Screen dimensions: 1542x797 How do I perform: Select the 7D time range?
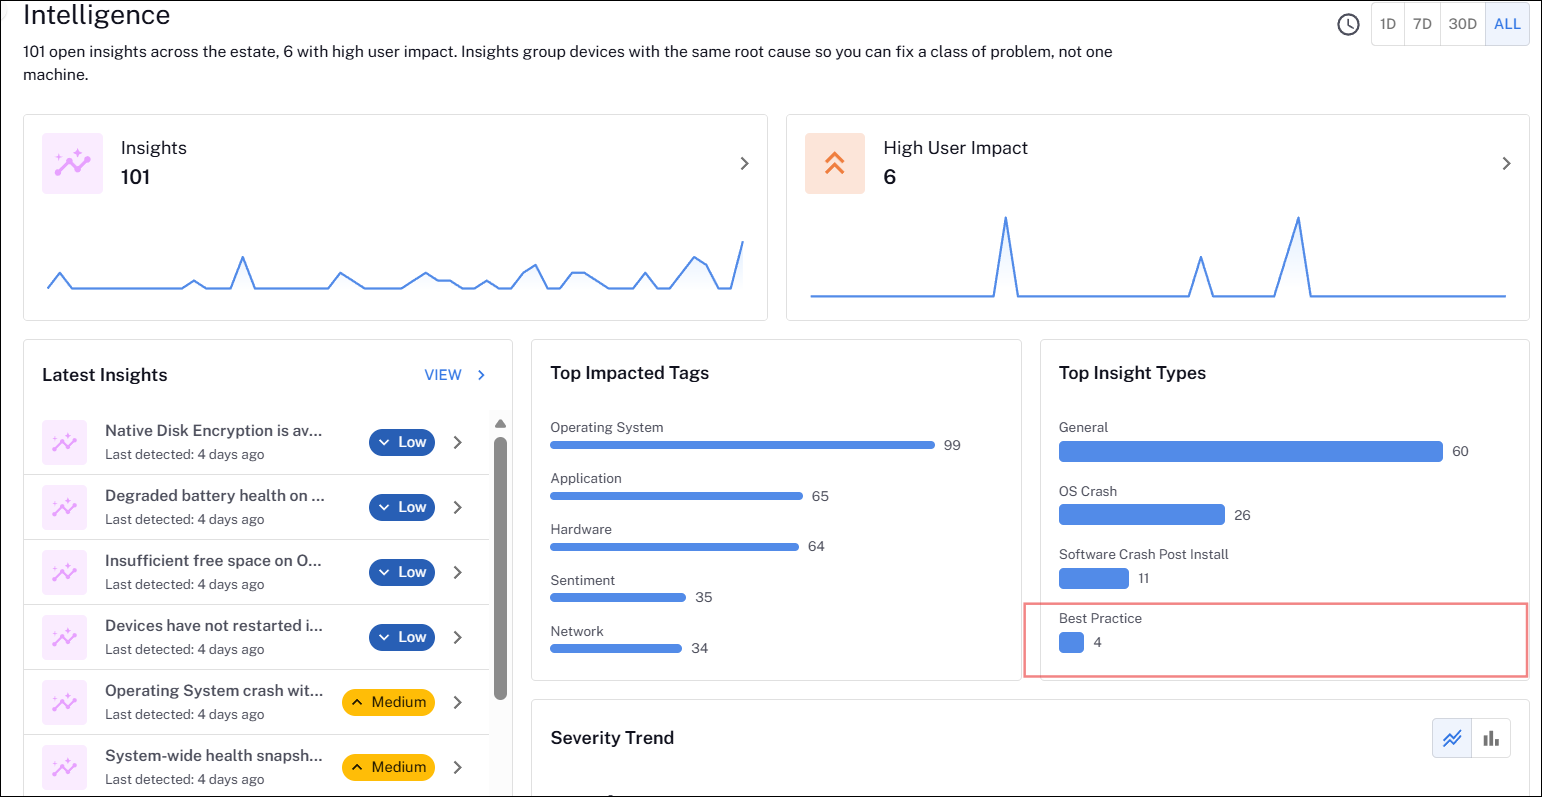coord(1422,24)
